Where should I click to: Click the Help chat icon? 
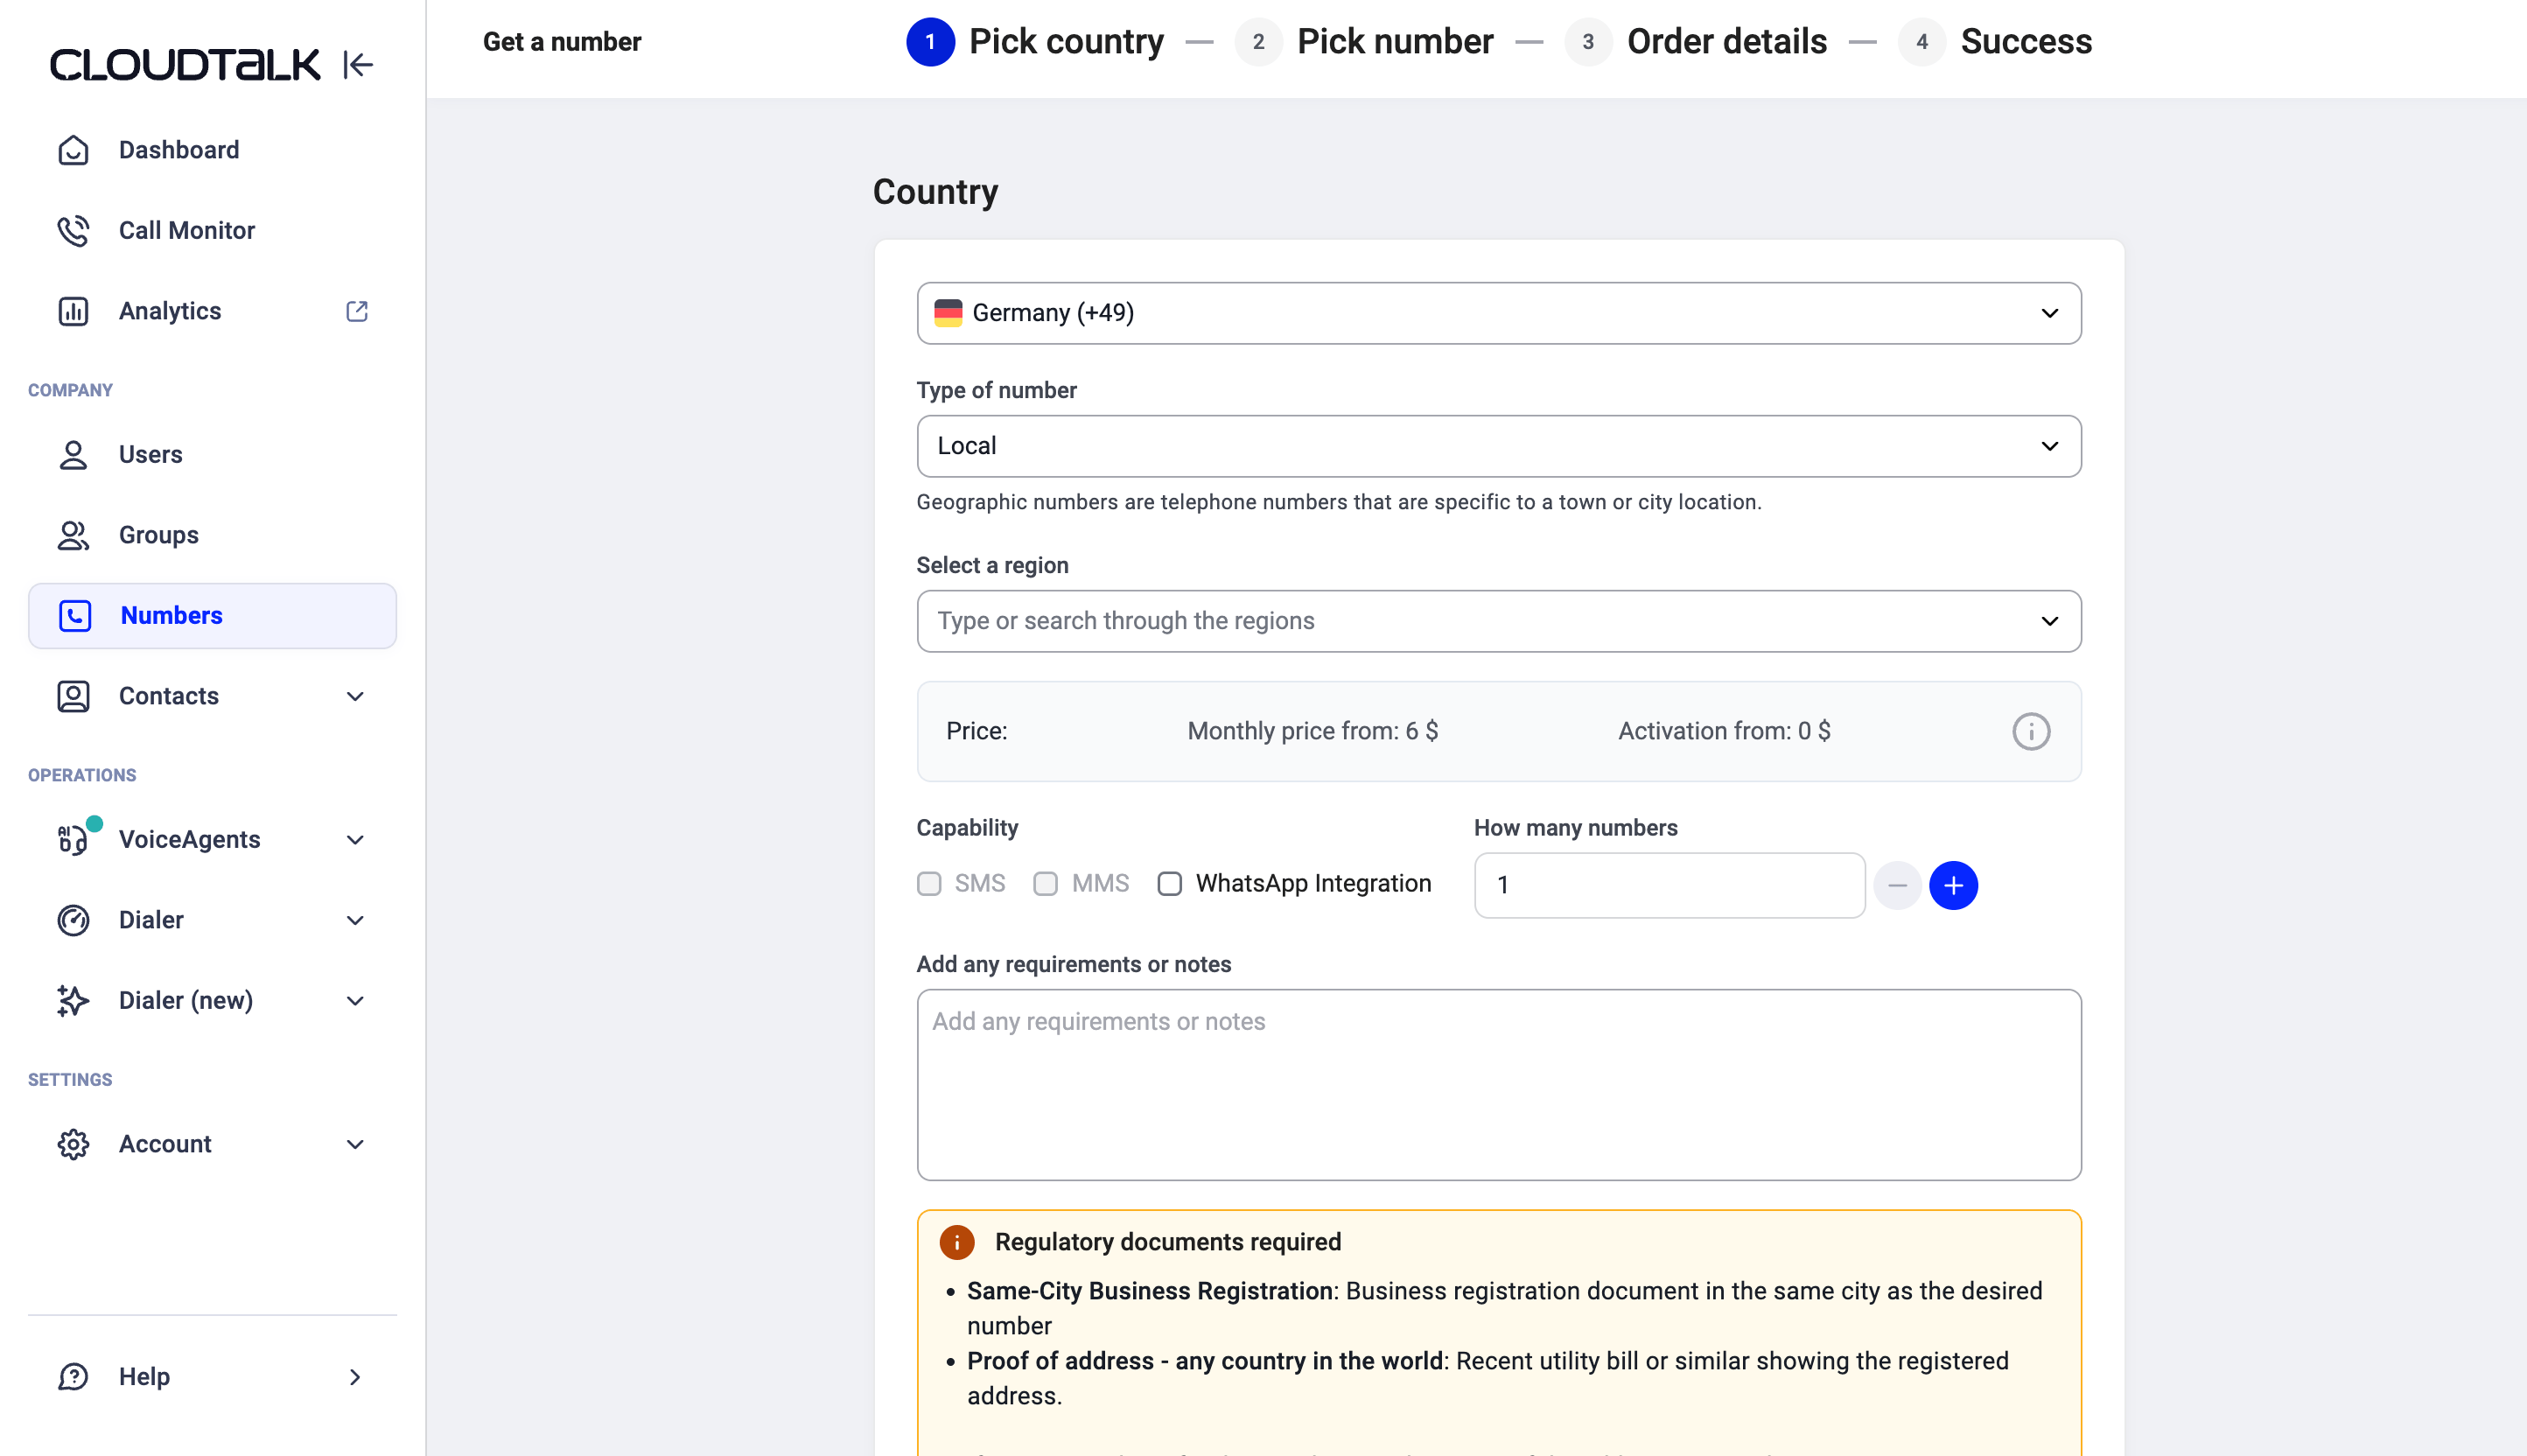(x=73, y=1376)
